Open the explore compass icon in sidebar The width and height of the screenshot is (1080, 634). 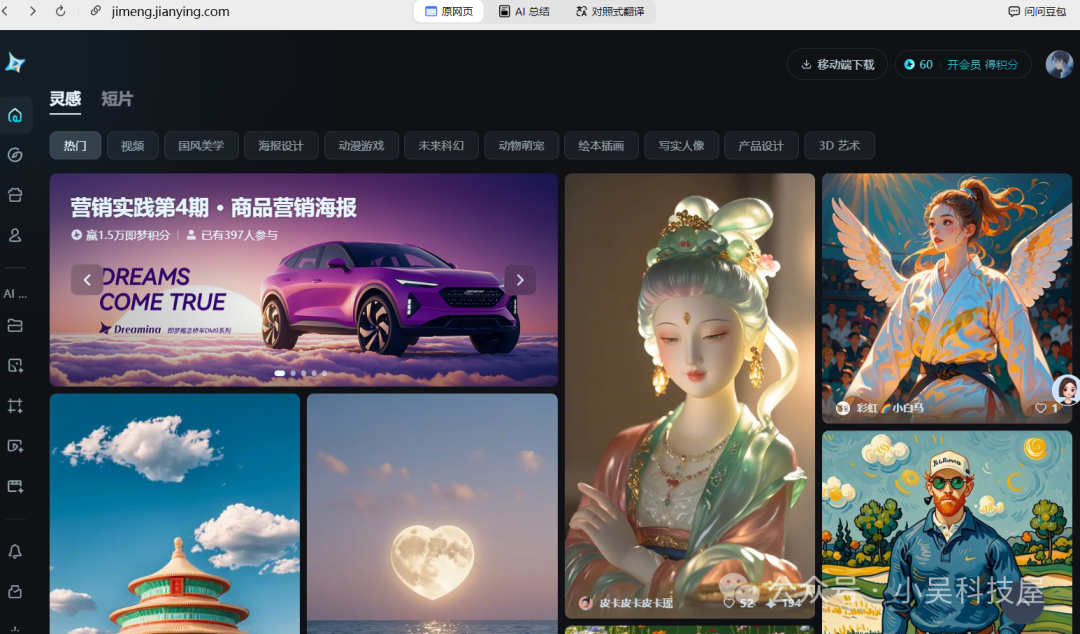15,155
